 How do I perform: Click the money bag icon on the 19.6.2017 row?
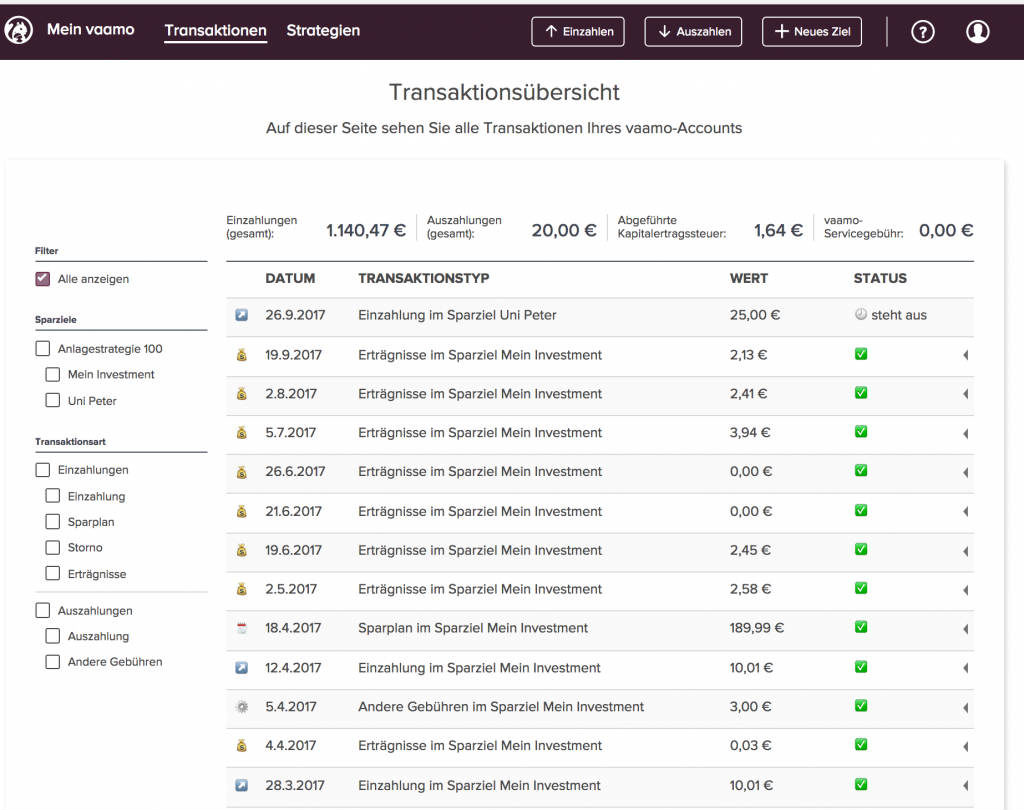(x=242, y=550)
